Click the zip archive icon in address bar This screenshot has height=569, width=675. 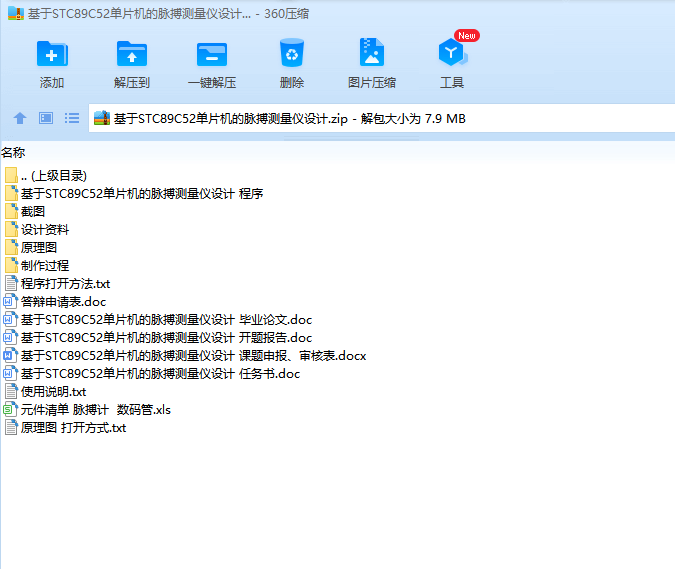pyautogui.click(x=102, y=118)
